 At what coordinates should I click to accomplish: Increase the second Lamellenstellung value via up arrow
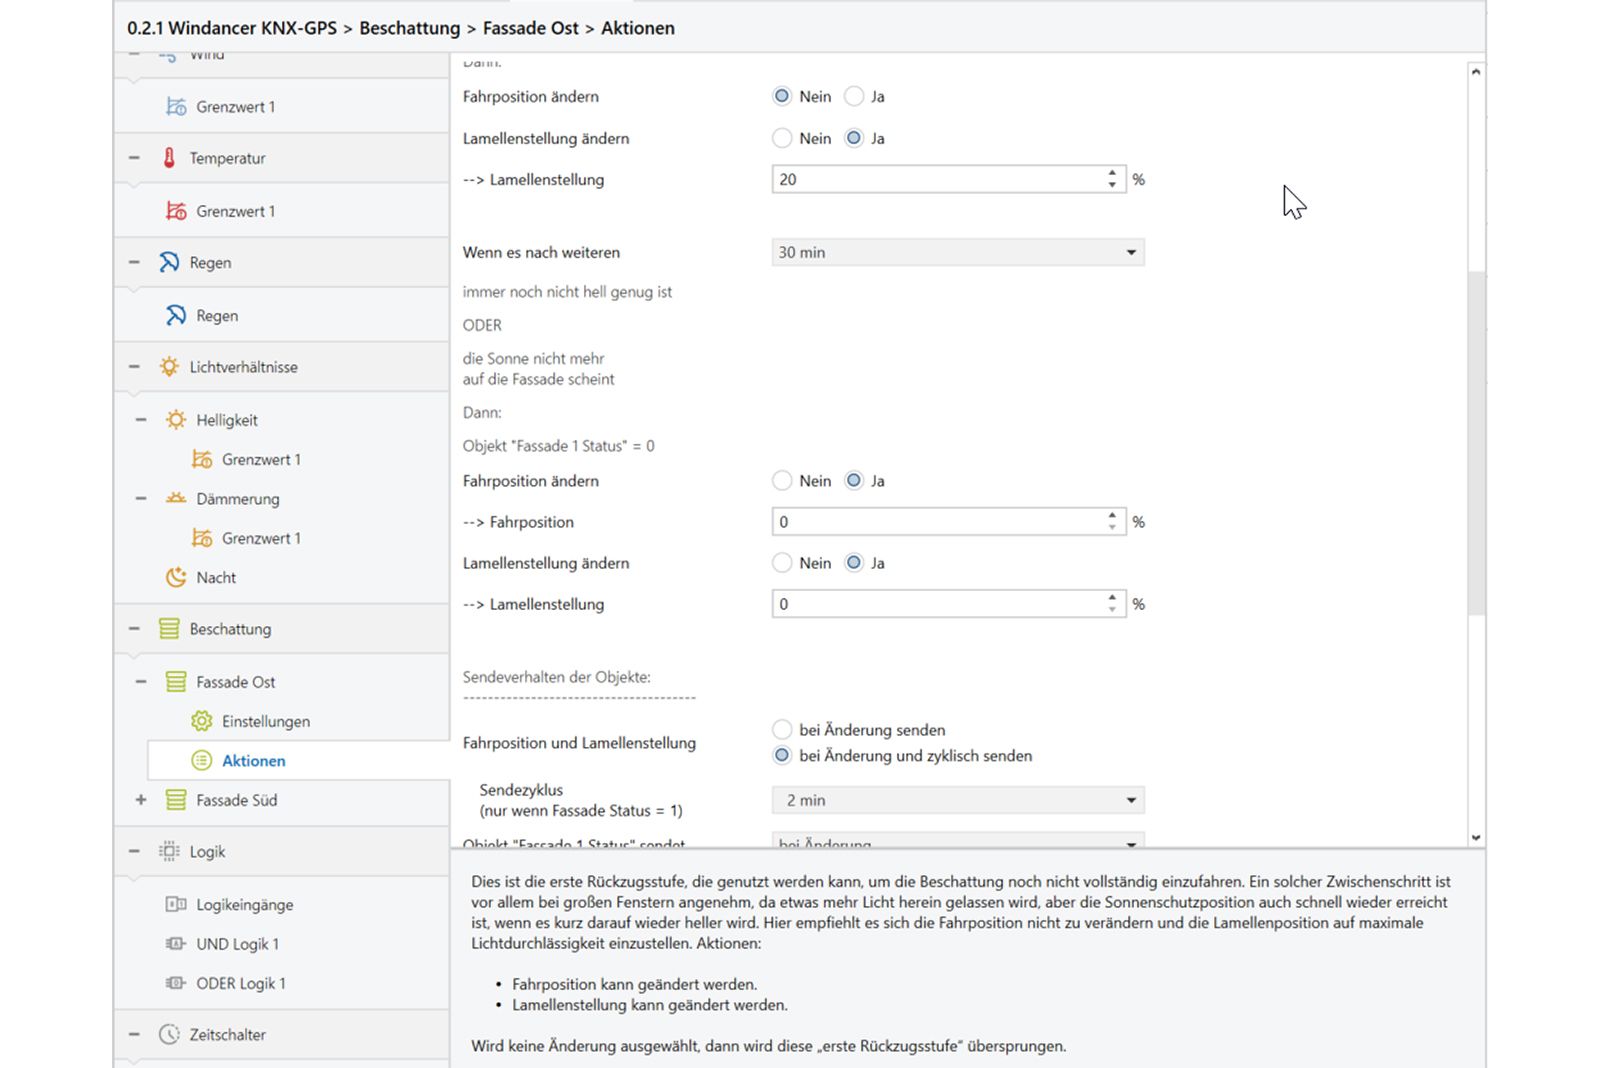1113,598
